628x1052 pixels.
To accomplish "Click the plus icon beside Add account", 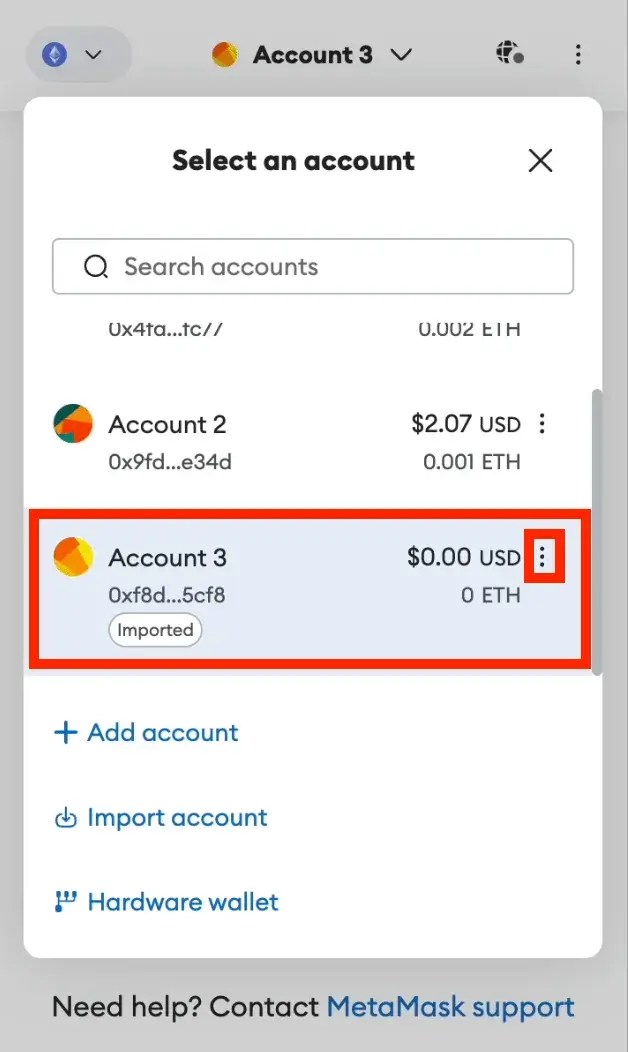I will coord(65,732).
